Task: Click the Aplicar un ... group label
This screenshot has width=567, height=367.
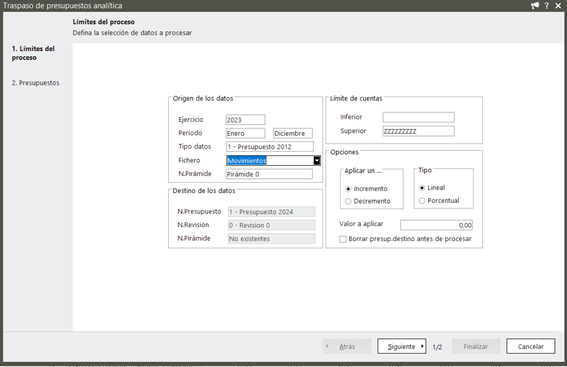Action: point(363,171)
